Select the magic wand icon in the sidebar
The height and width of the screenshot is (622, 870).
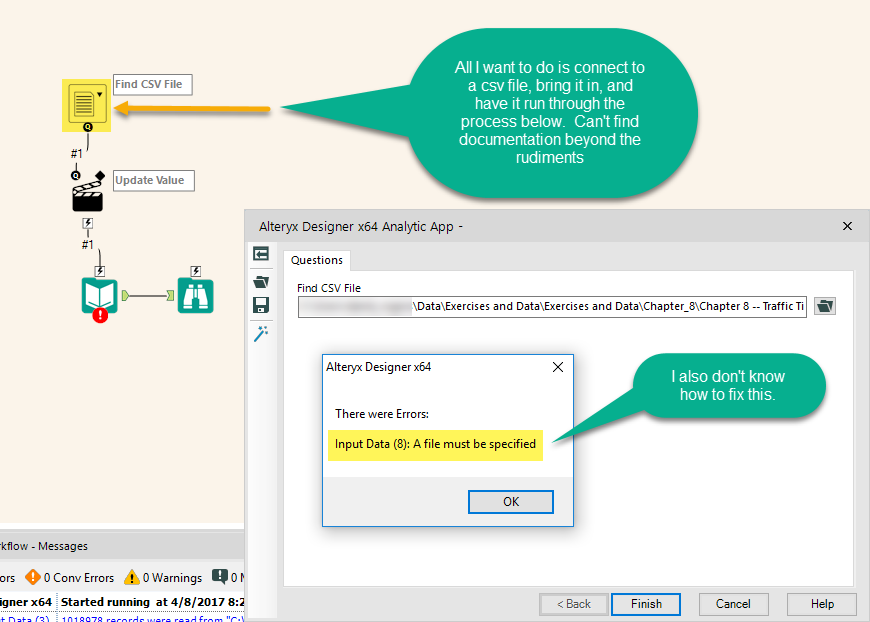[x=261, y=333]
